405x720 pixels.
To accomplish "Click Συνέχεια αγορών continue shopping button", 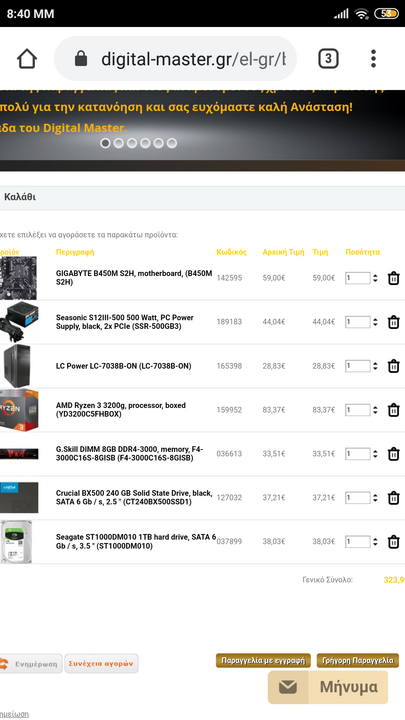I will [x=101, y=664].
